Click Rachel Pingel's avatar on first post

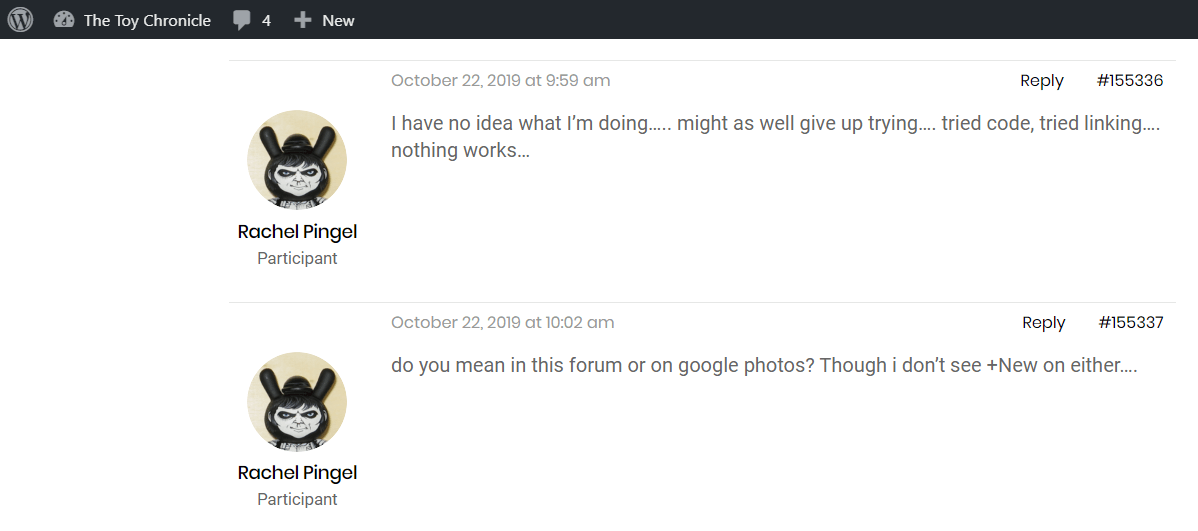(x=297, y=160)
